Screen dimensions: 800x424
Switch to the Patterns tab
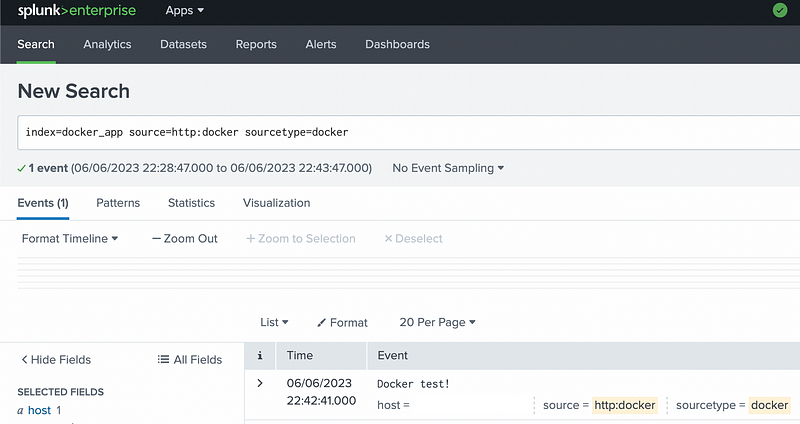[118, 202]
